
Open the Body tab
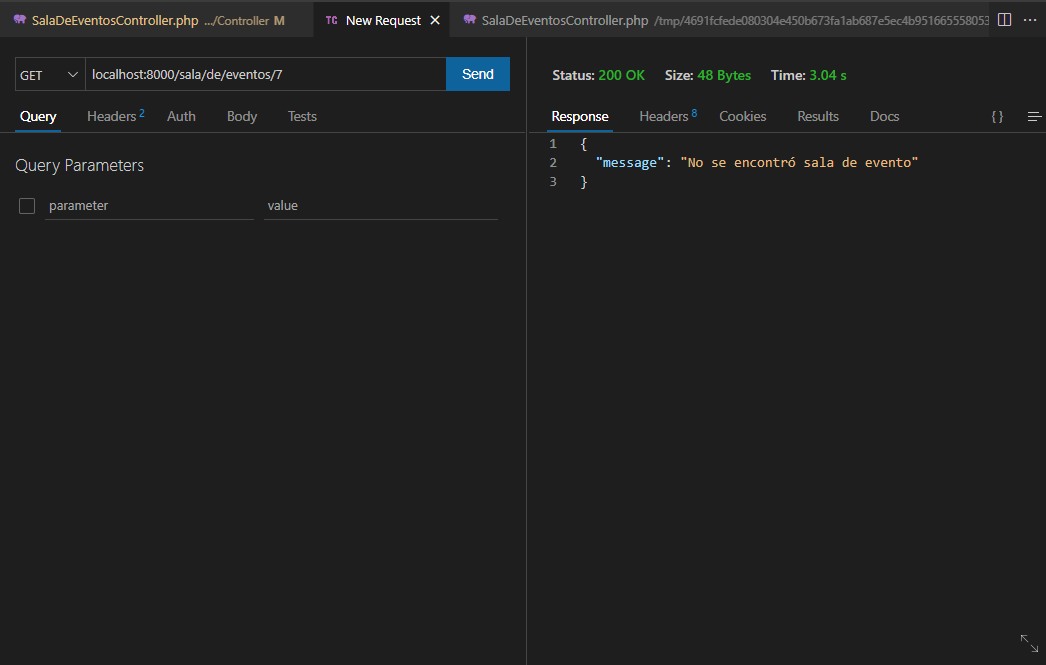[x=241, y=116]
